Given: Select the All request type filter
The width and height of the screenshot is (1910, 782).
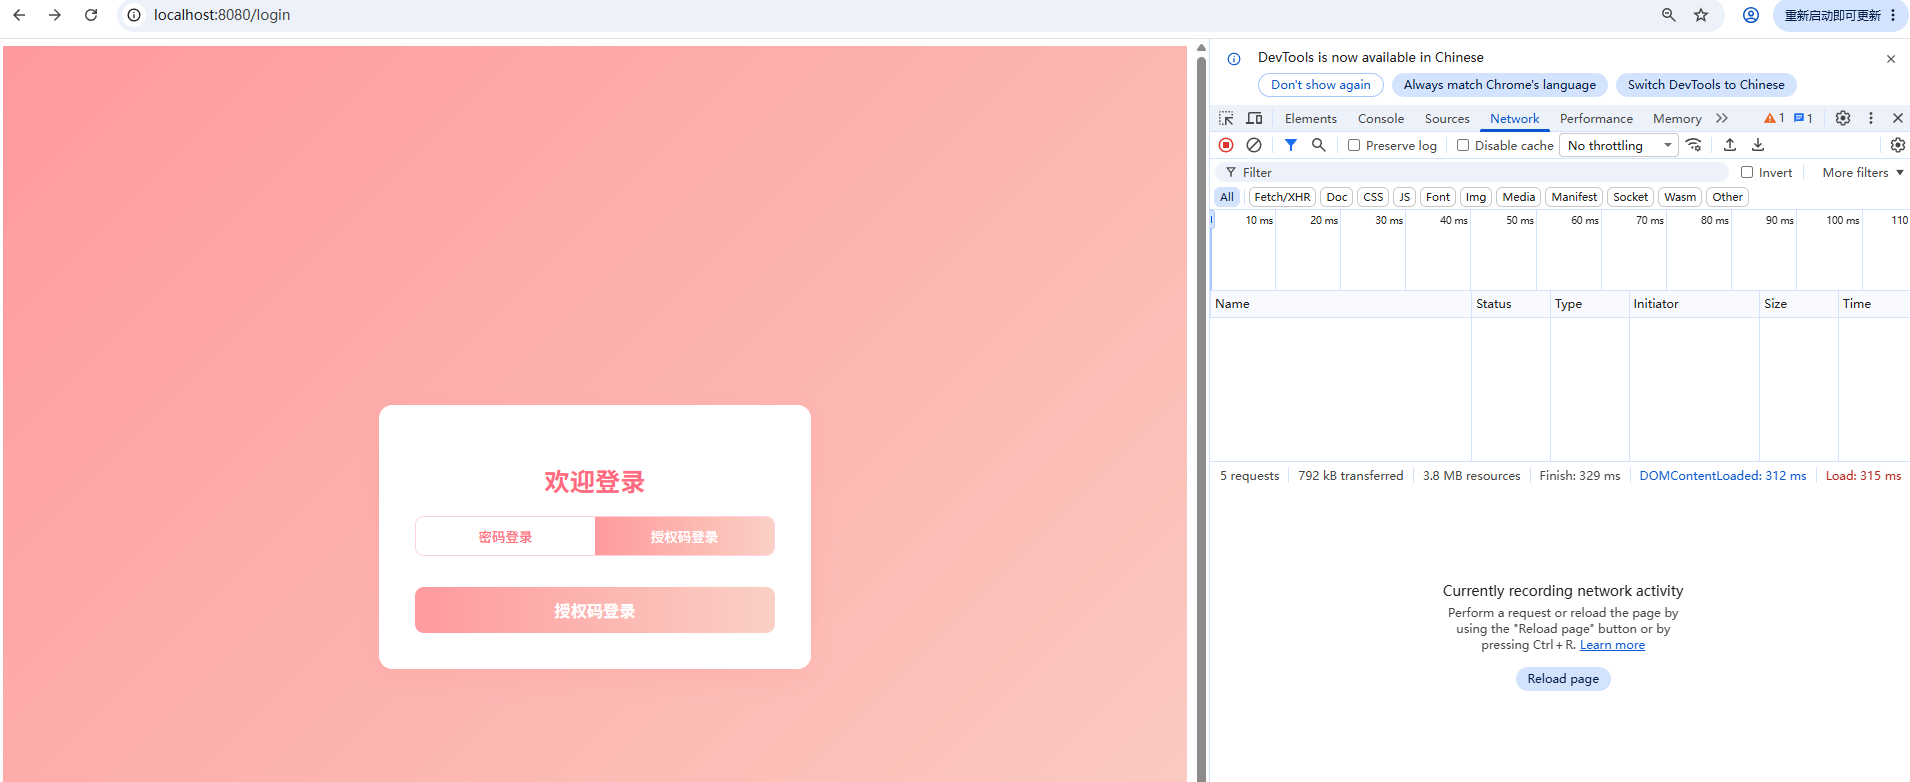Looking at the screenshot, I should (x=1227, y=197).
